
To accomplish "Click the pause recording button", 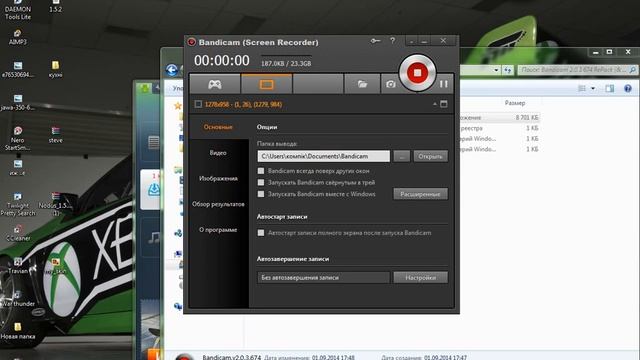I will pyautogui.click(x=444, y=84).
